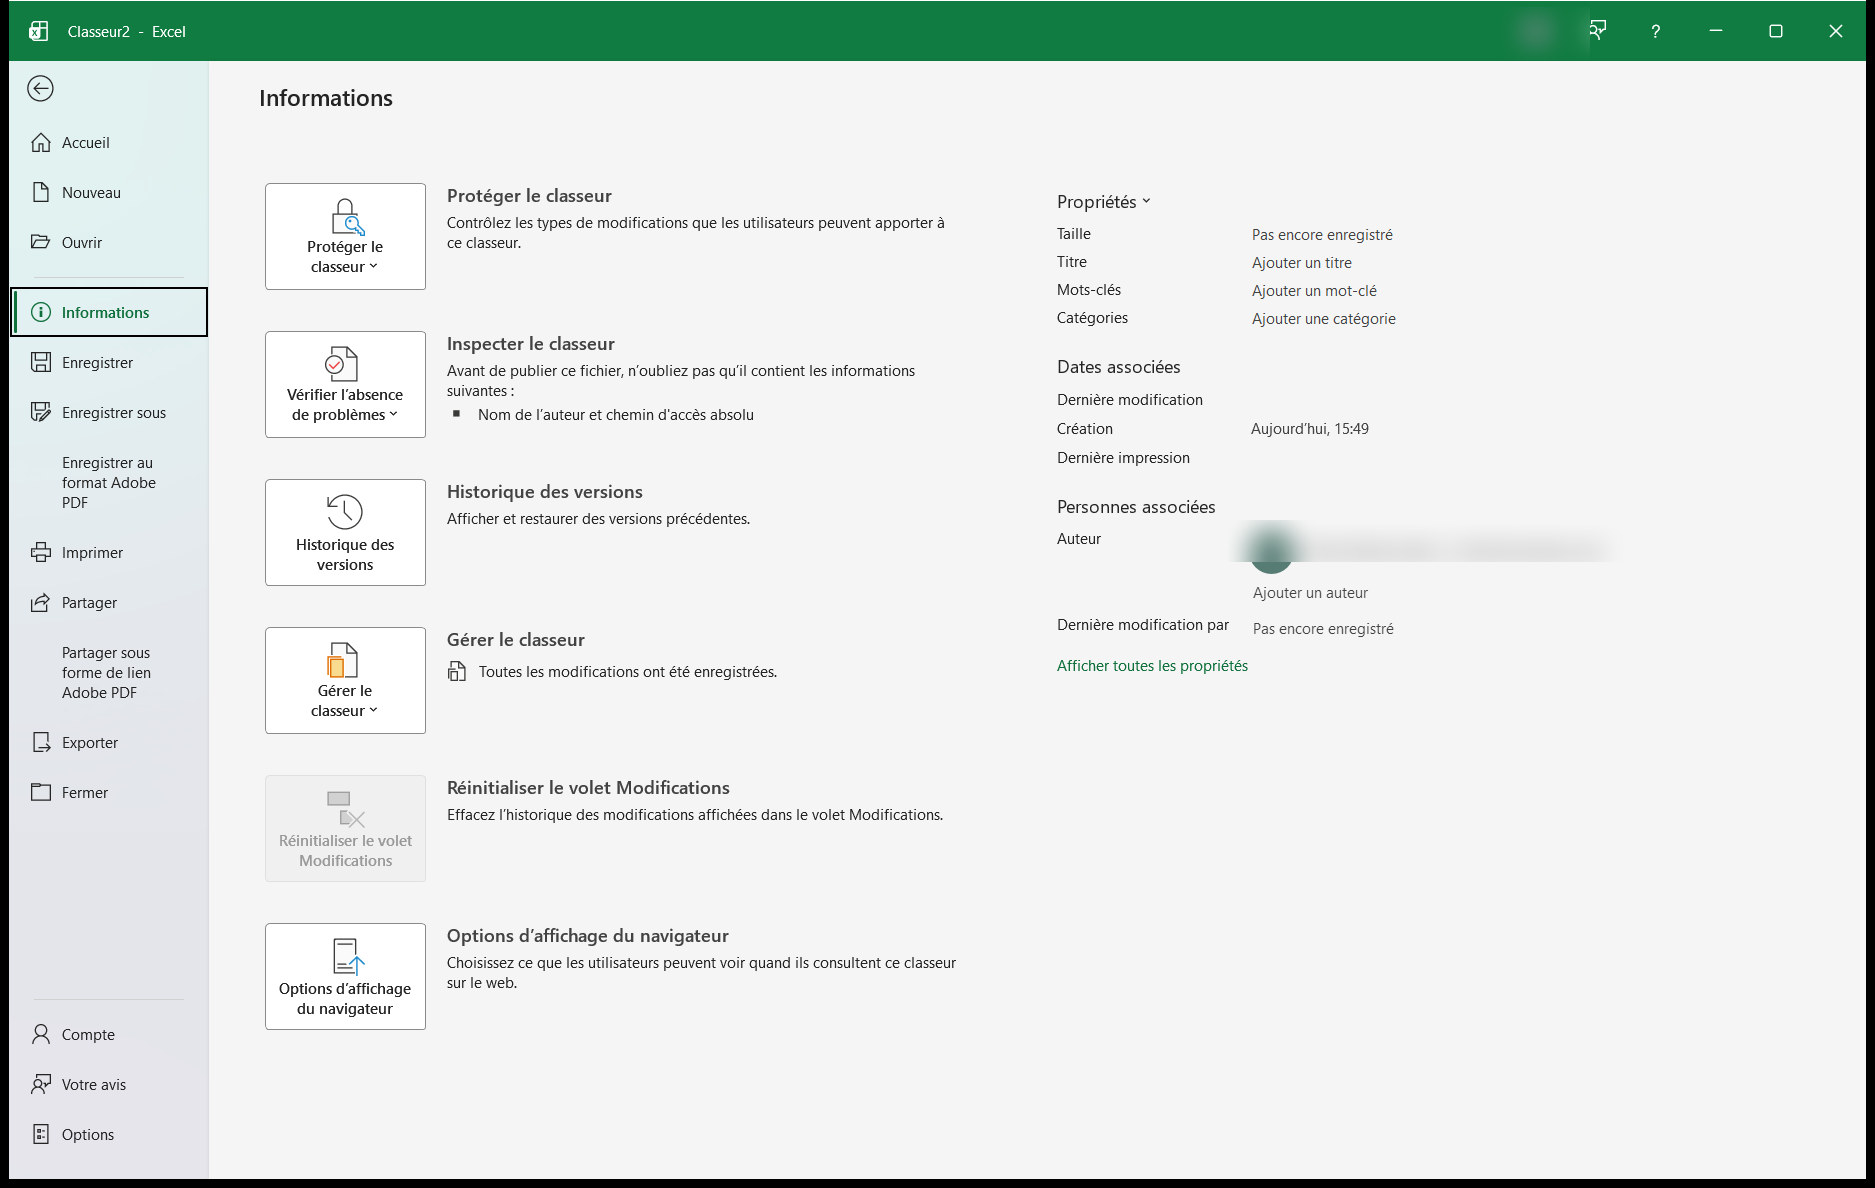Expand the Propriétés dropdown

pyautogui.click(x=1104, y=202)
